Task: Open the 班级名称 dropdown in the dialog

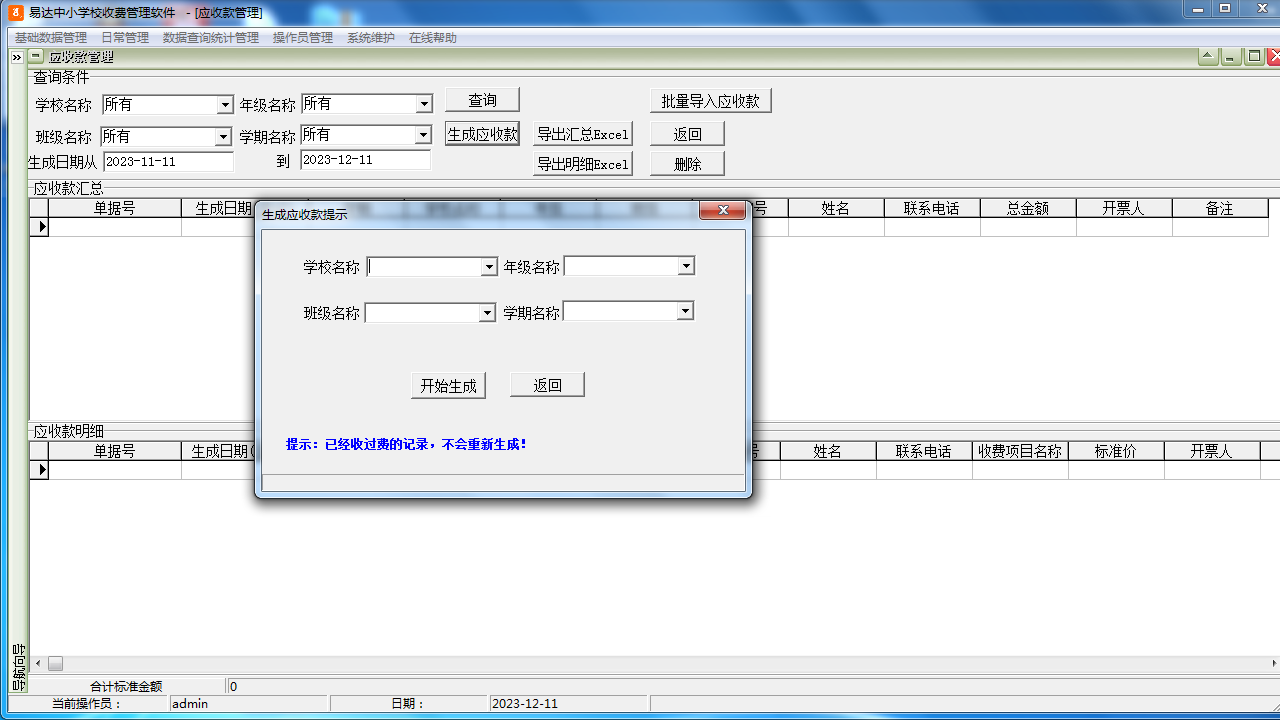Action: pos(487,313)
